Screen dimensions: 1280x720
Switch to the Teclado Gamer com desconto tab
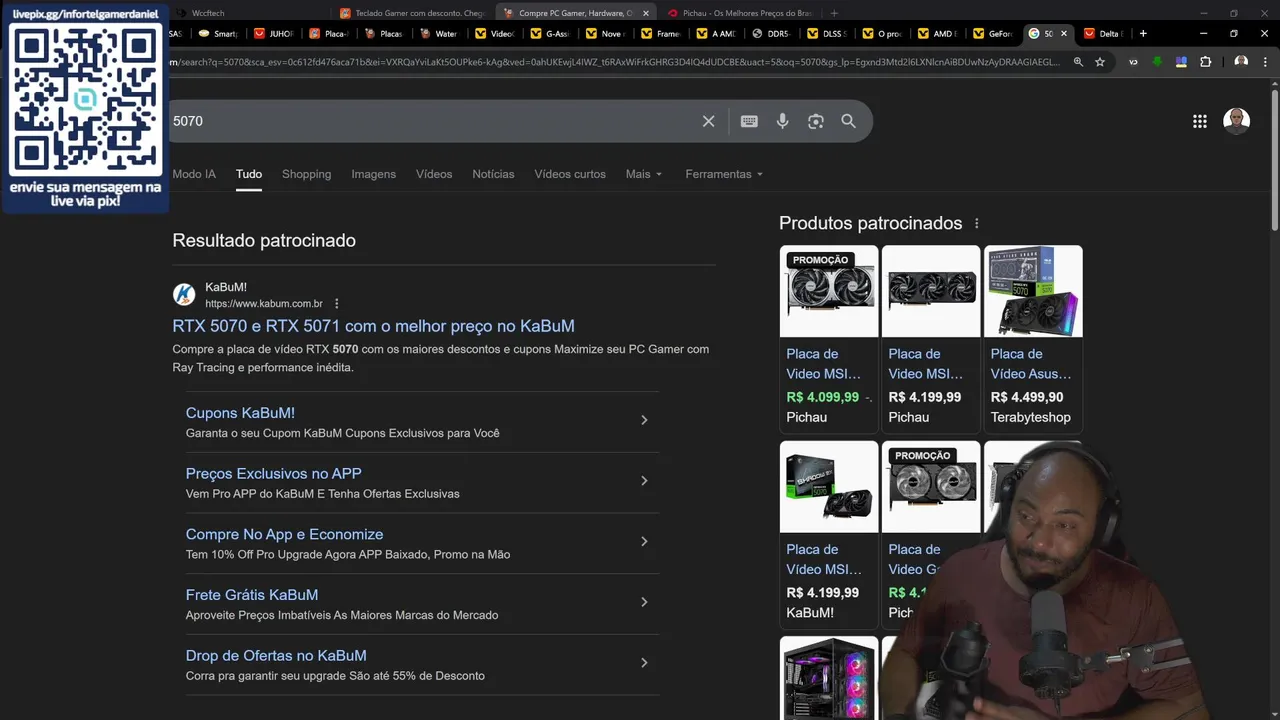tap(413, 13)
